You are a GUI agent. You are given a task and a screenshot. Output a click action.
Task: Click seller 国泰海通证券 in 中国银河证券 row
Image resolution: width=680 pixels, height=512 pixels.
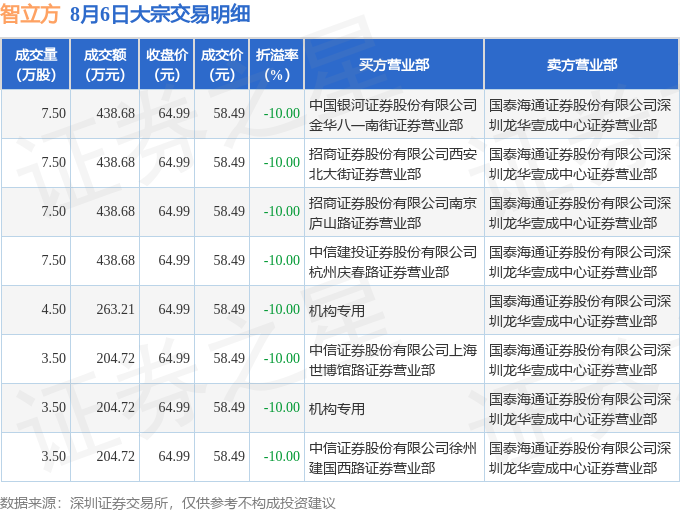pos(580,115)
